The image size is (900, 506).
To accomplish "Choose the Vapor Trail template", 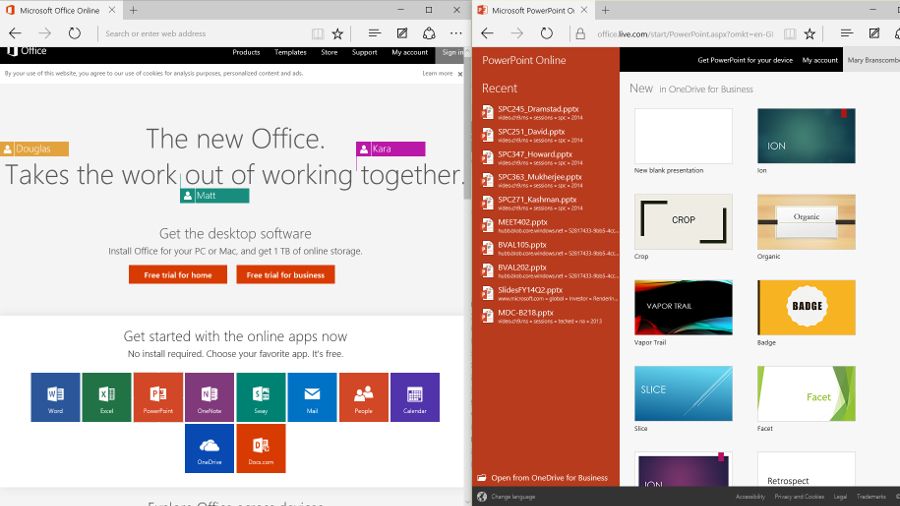I will click(x=683, y=308).
